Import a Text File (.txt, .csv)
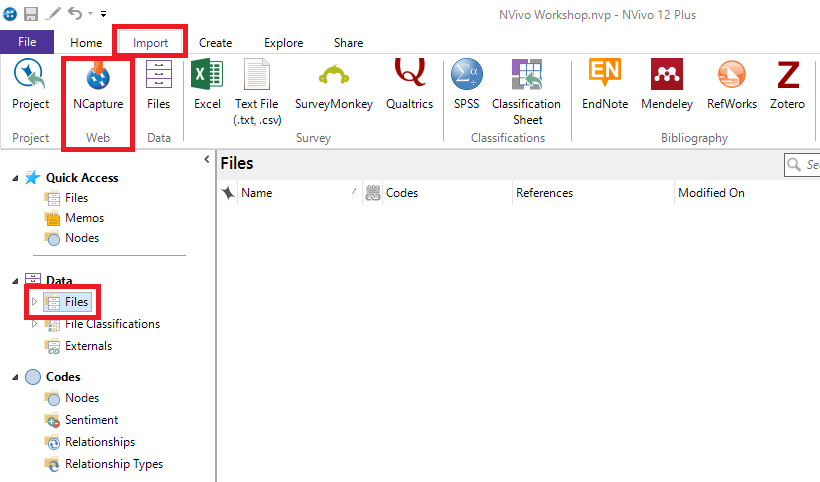Screen dimensions: 820x482 (257, 91)
